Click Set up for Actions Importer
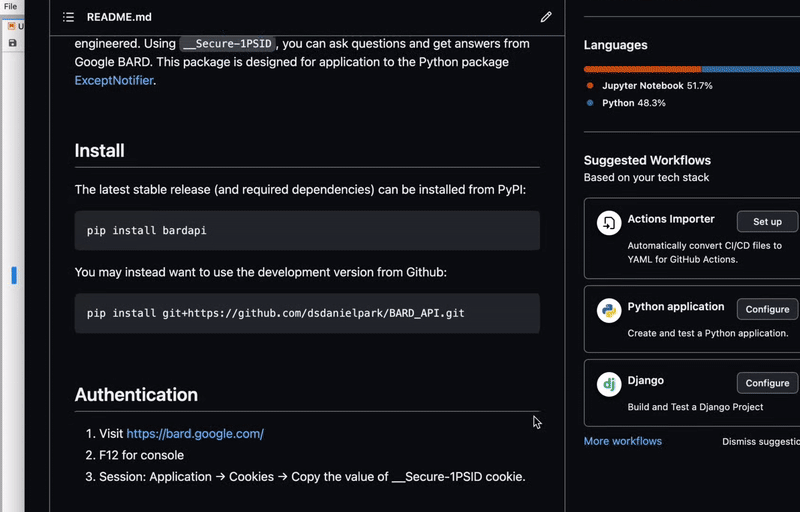Image resolution: width=800 pixels, height=512 pixels. (767, 221)
